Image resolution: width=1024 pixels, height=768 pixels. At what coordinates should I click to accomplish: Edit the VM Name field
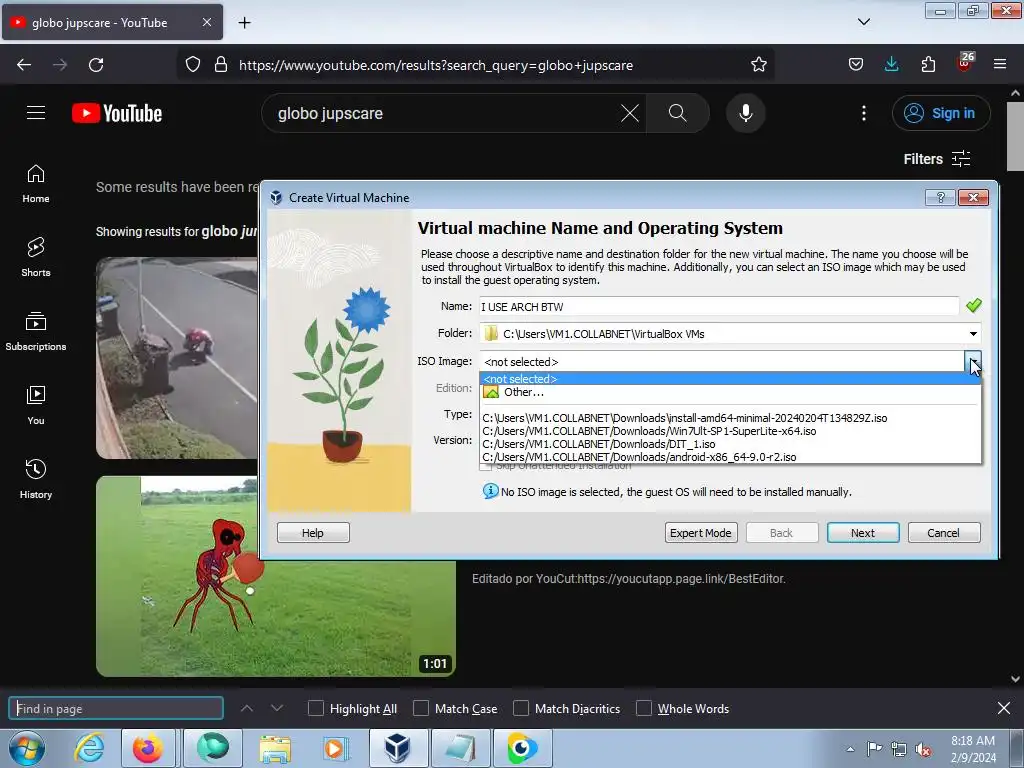718,306
